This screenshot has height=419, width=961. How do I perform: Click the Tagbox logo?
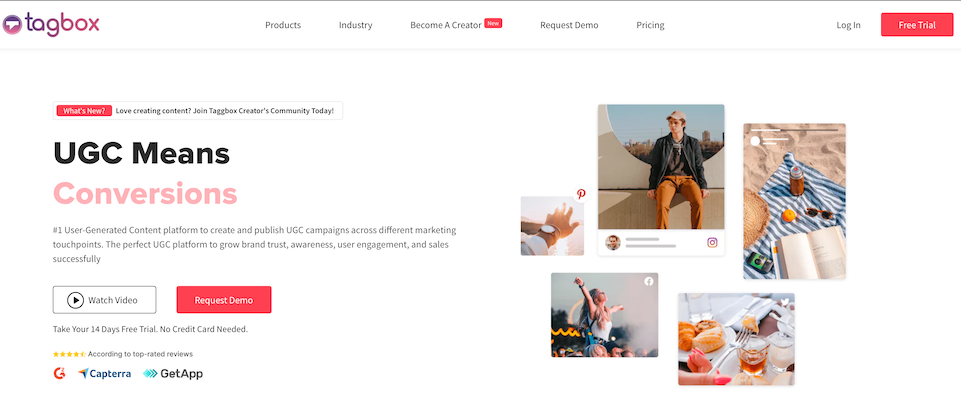(51, 25)
